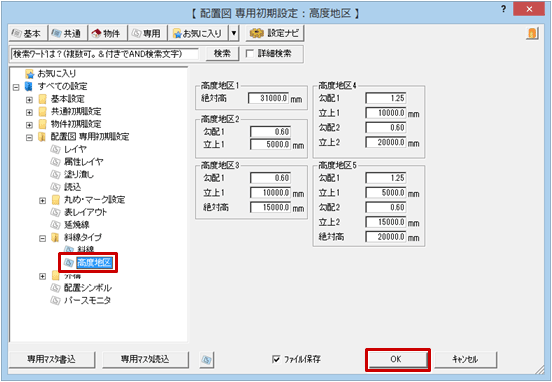Viewport: 552px width, 382px height.
Task: Edit 高度地区1 絶対高 value 31000.0
Action: (x=268, y=98)
